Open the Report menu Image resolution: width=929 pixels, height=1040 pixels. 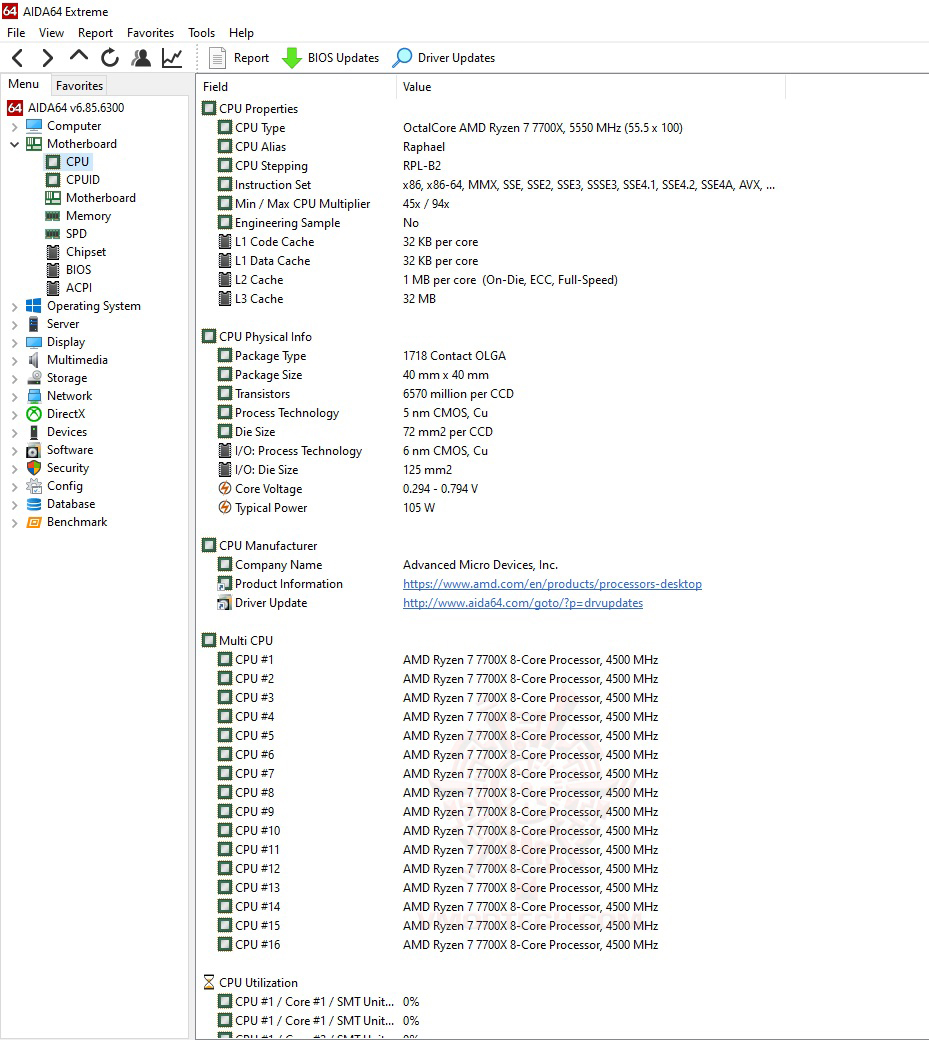point(95,32)
